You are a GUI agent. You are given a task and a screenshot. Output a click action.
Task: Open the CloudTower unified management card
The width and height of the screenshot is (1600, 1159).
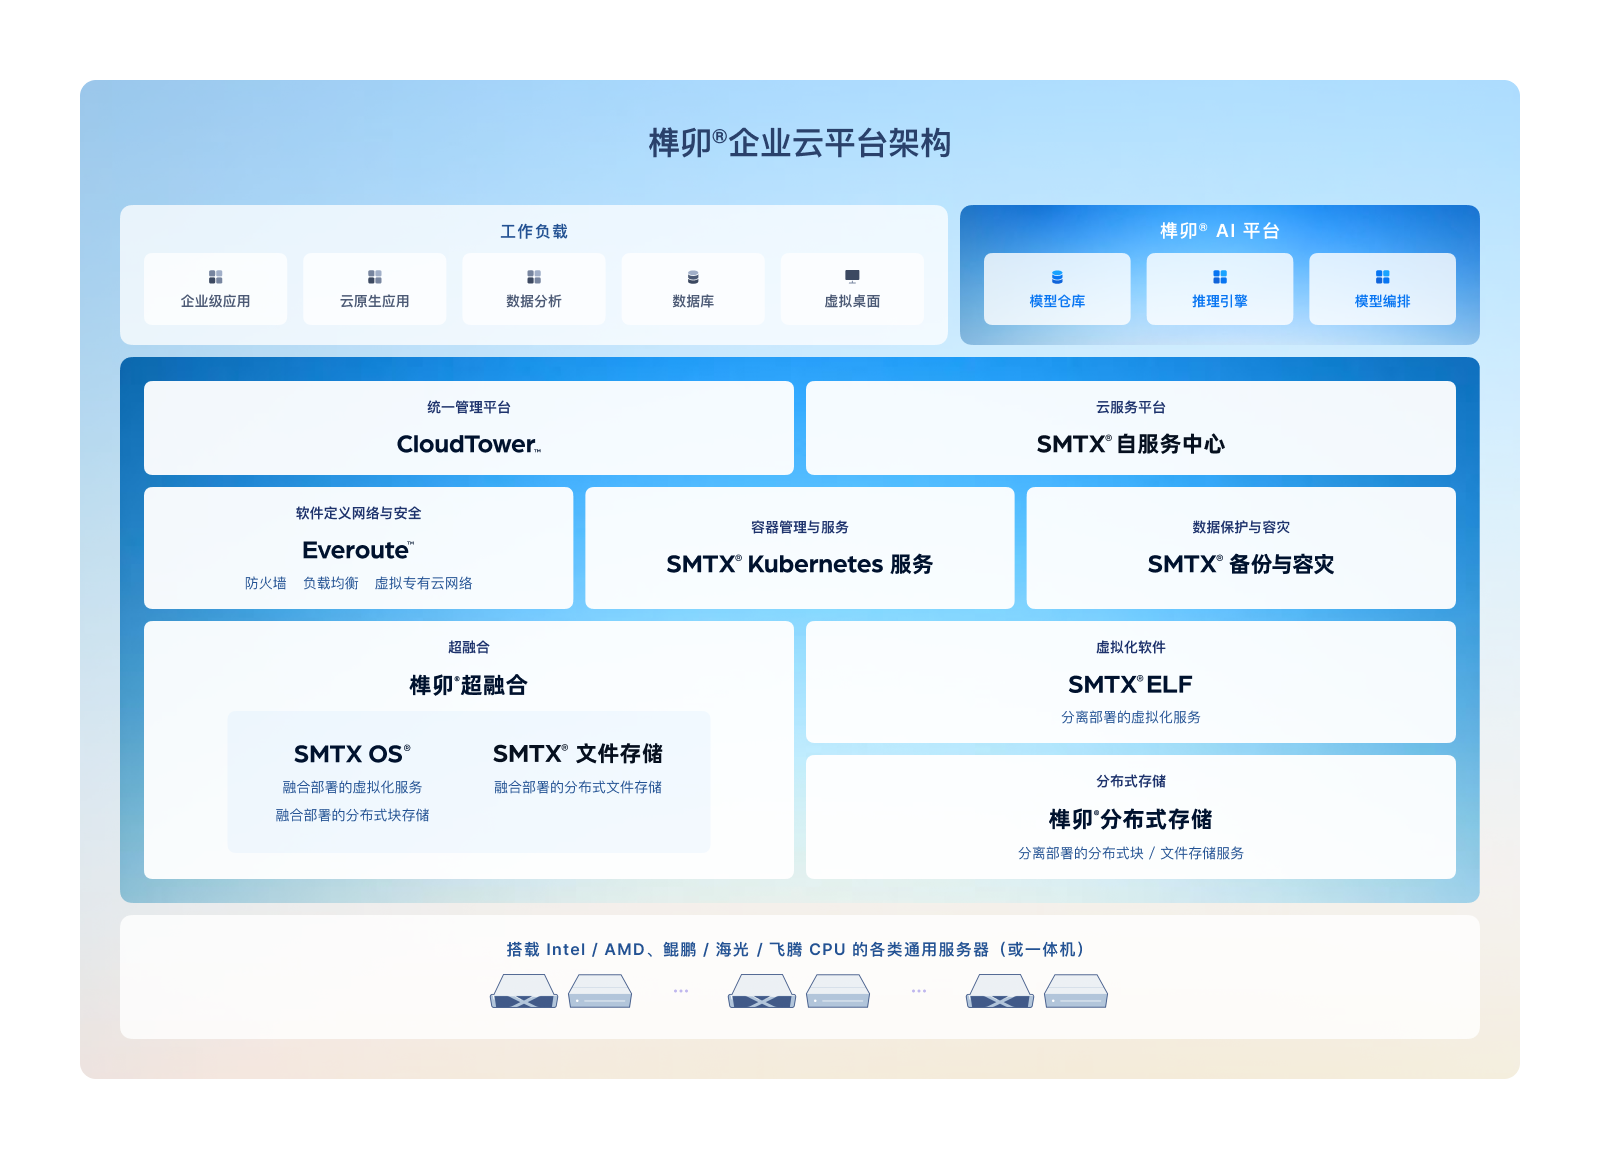(468, 428)
